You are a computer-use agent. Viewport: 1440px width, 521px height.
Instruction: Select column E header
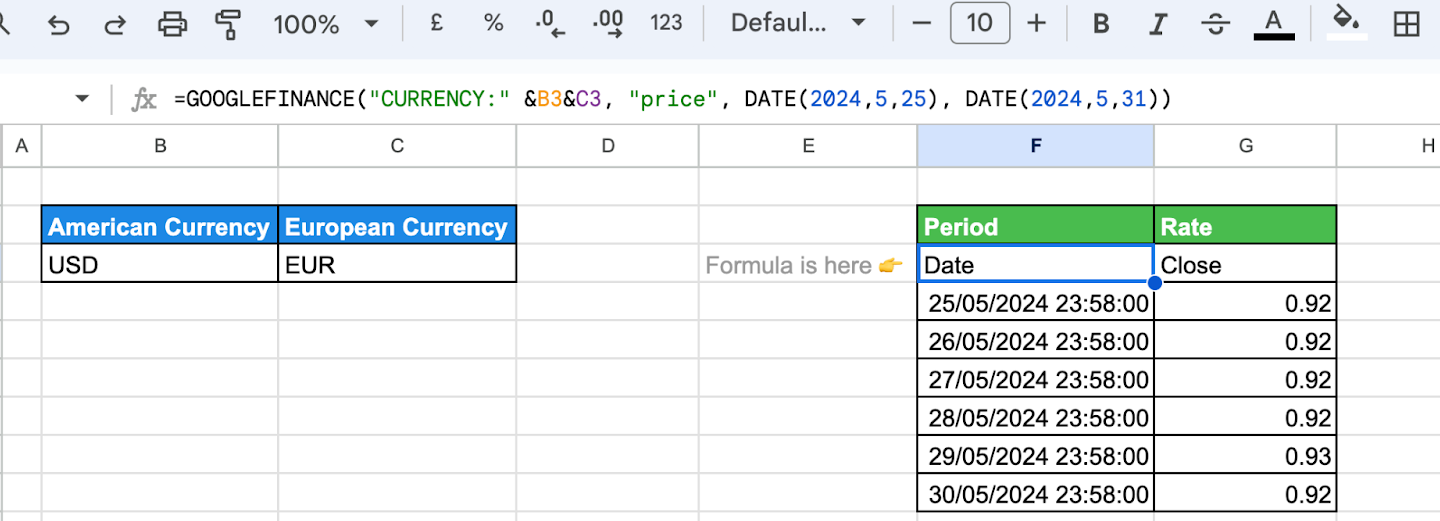808,146
